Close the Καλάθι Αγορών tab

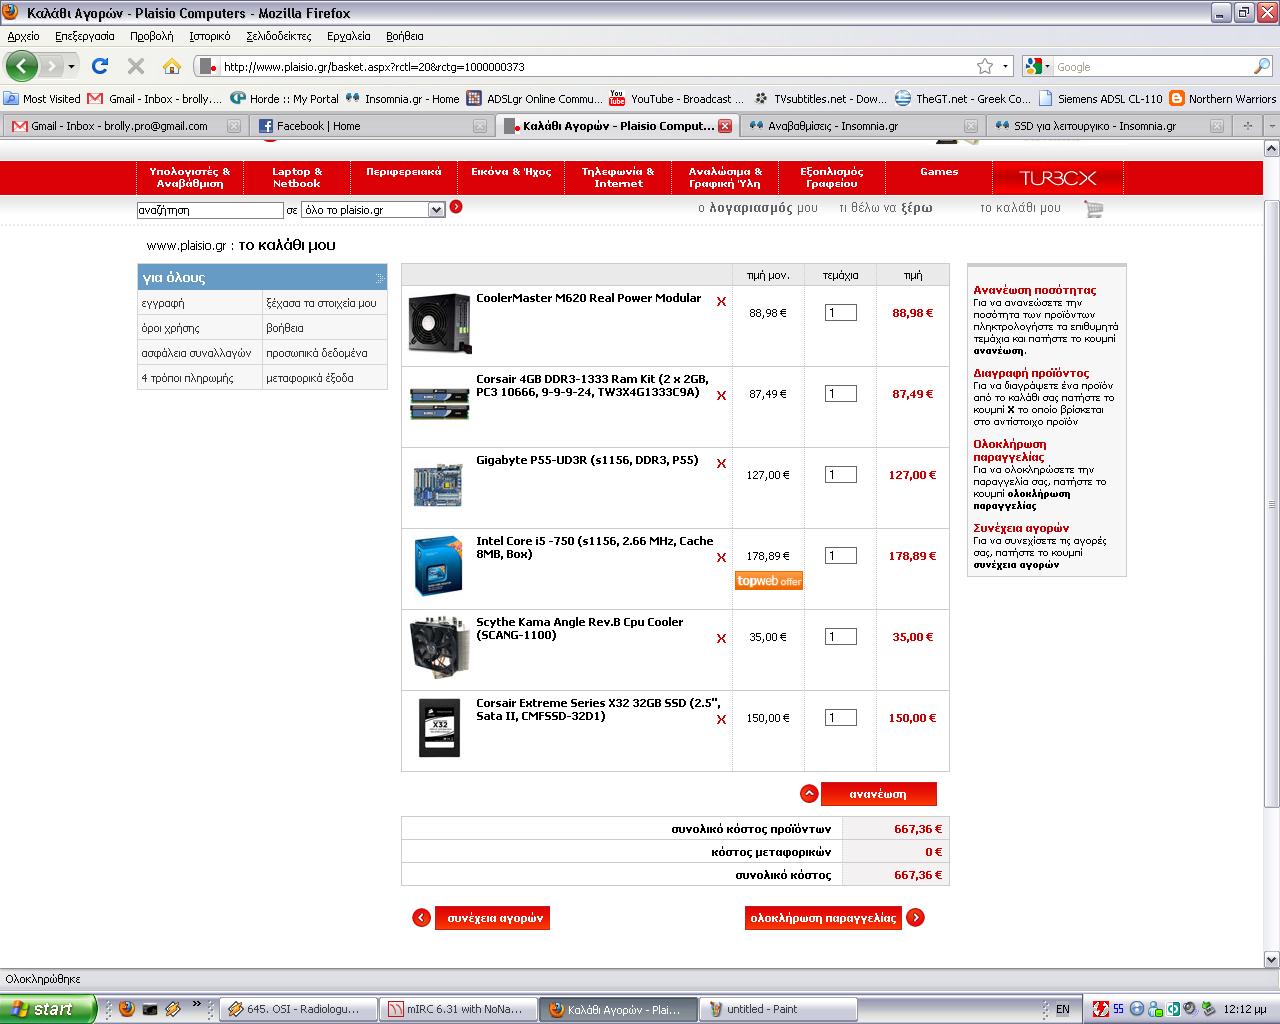coord(725,126)
